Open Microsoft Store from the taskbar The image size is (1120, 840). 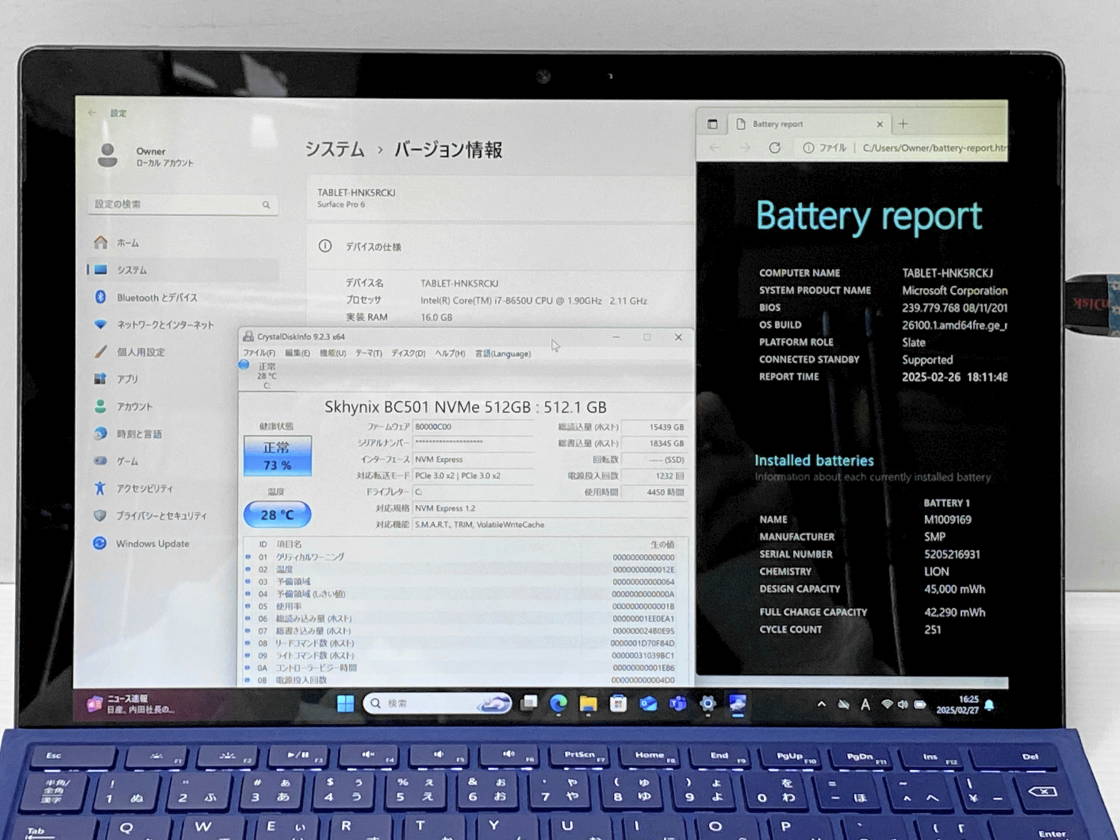[618, 704]
